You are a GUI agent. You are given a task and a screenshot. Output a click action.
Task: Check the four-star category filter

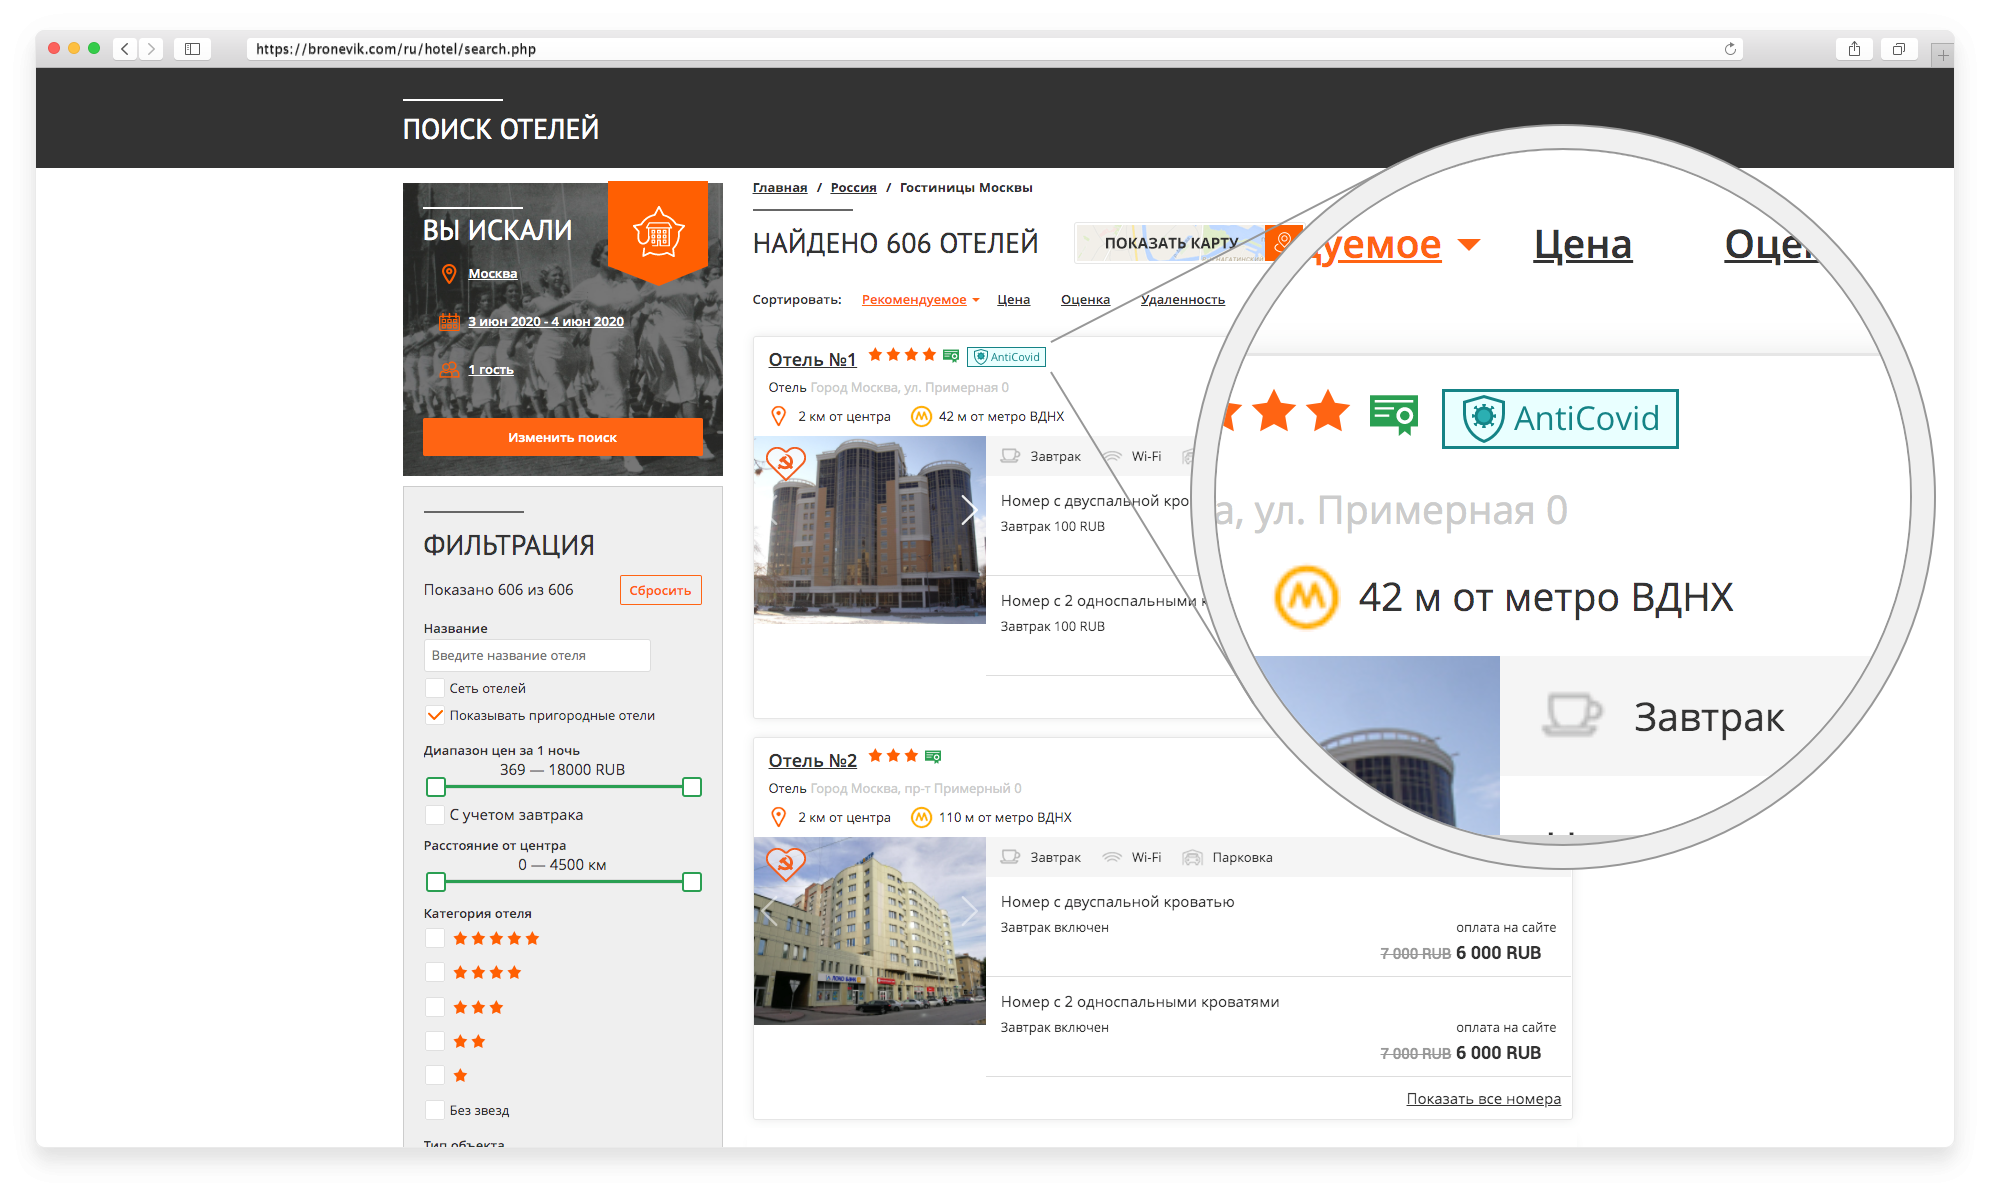435,972
